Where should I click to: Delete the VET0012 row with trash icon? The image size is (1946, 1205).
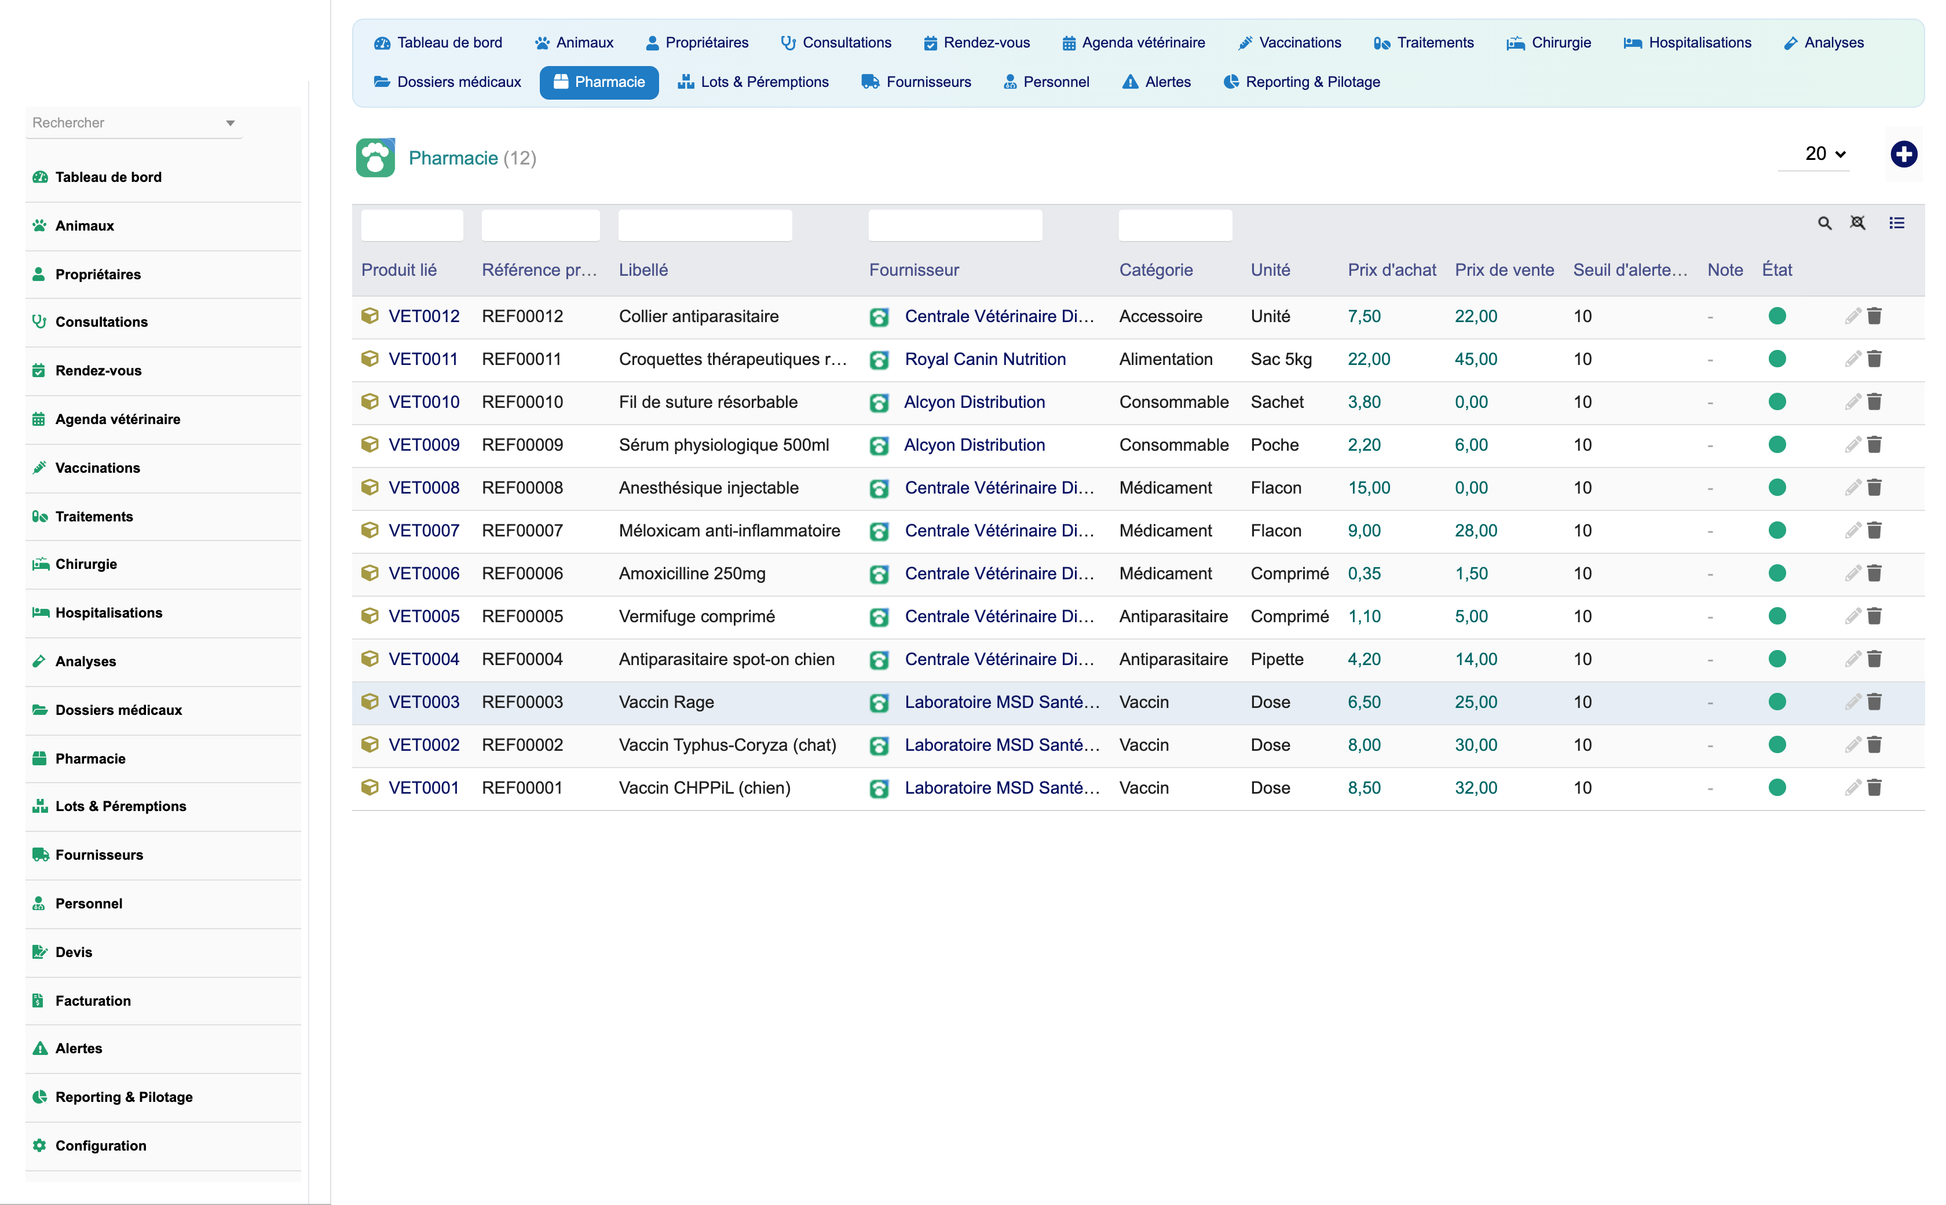[x=1875, y=316]
